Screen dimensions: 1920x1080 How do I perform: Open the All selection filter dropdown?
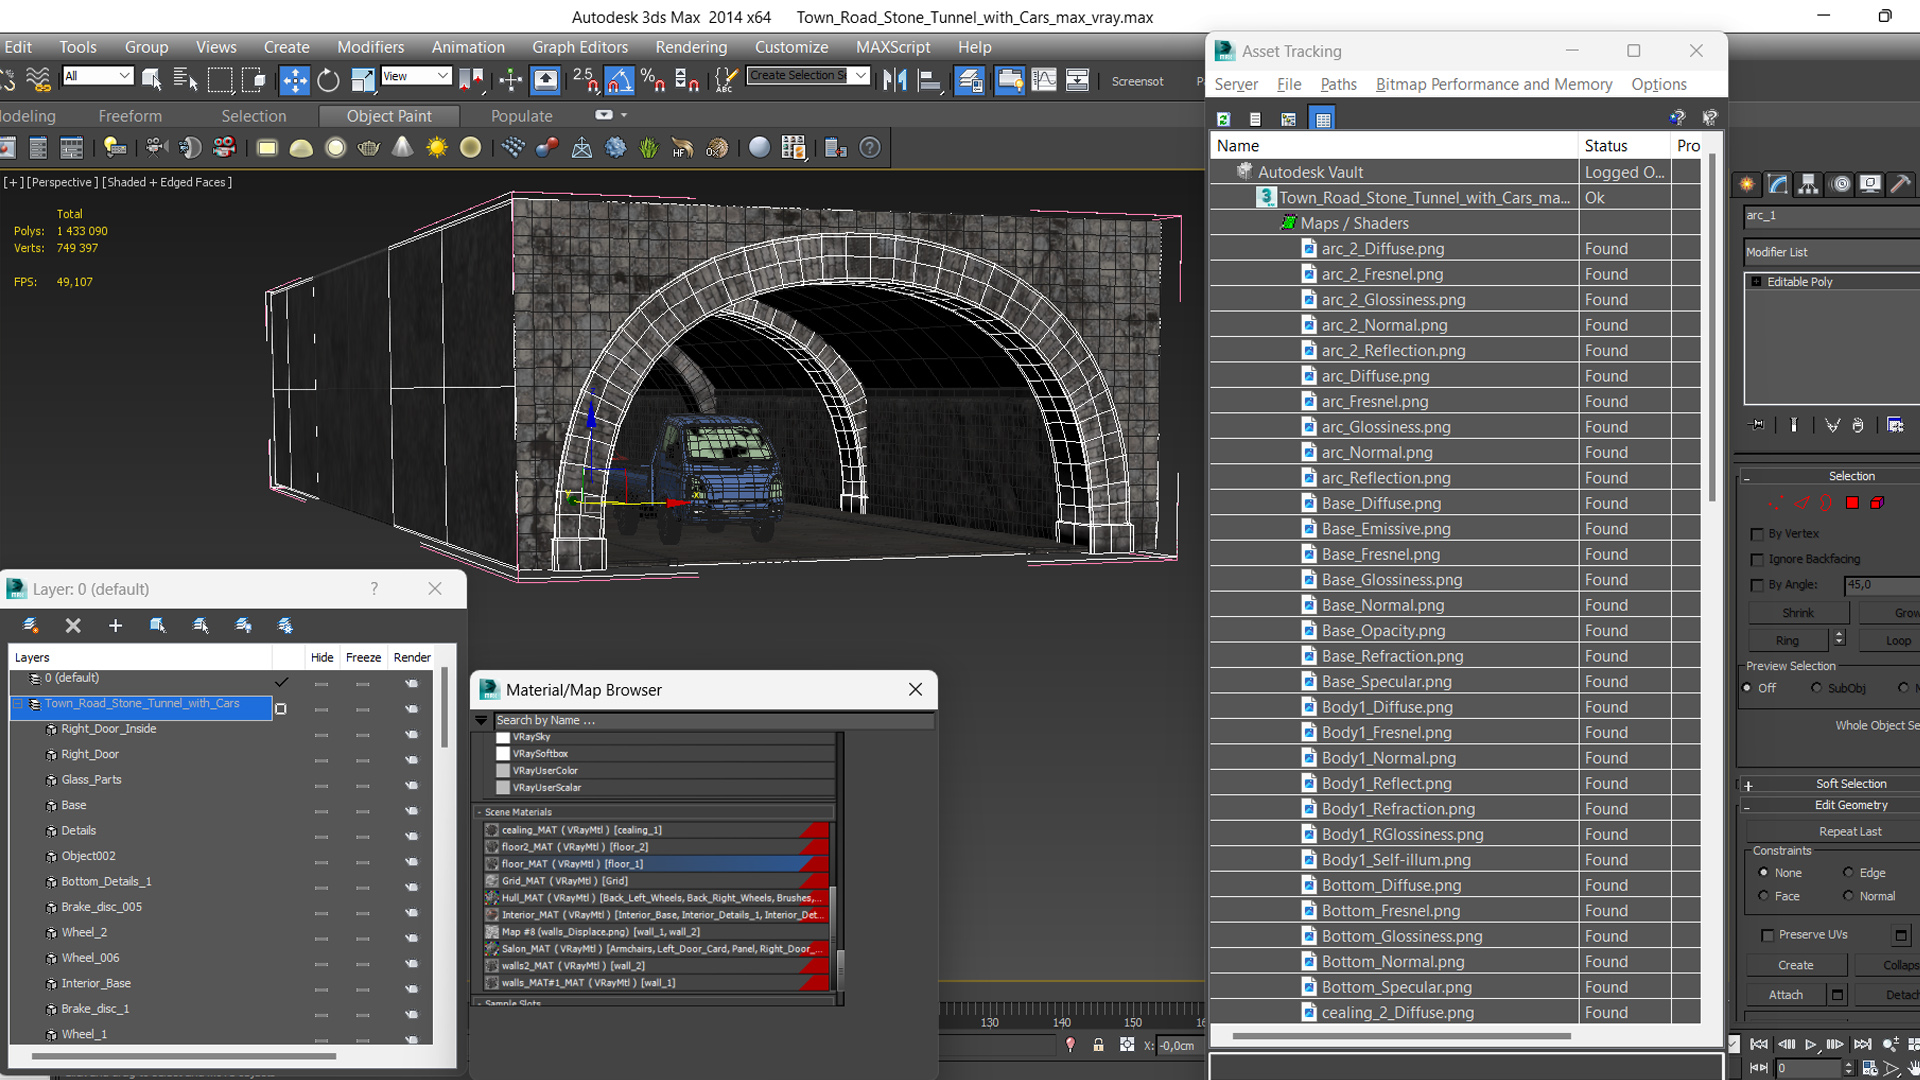point(97,76)
